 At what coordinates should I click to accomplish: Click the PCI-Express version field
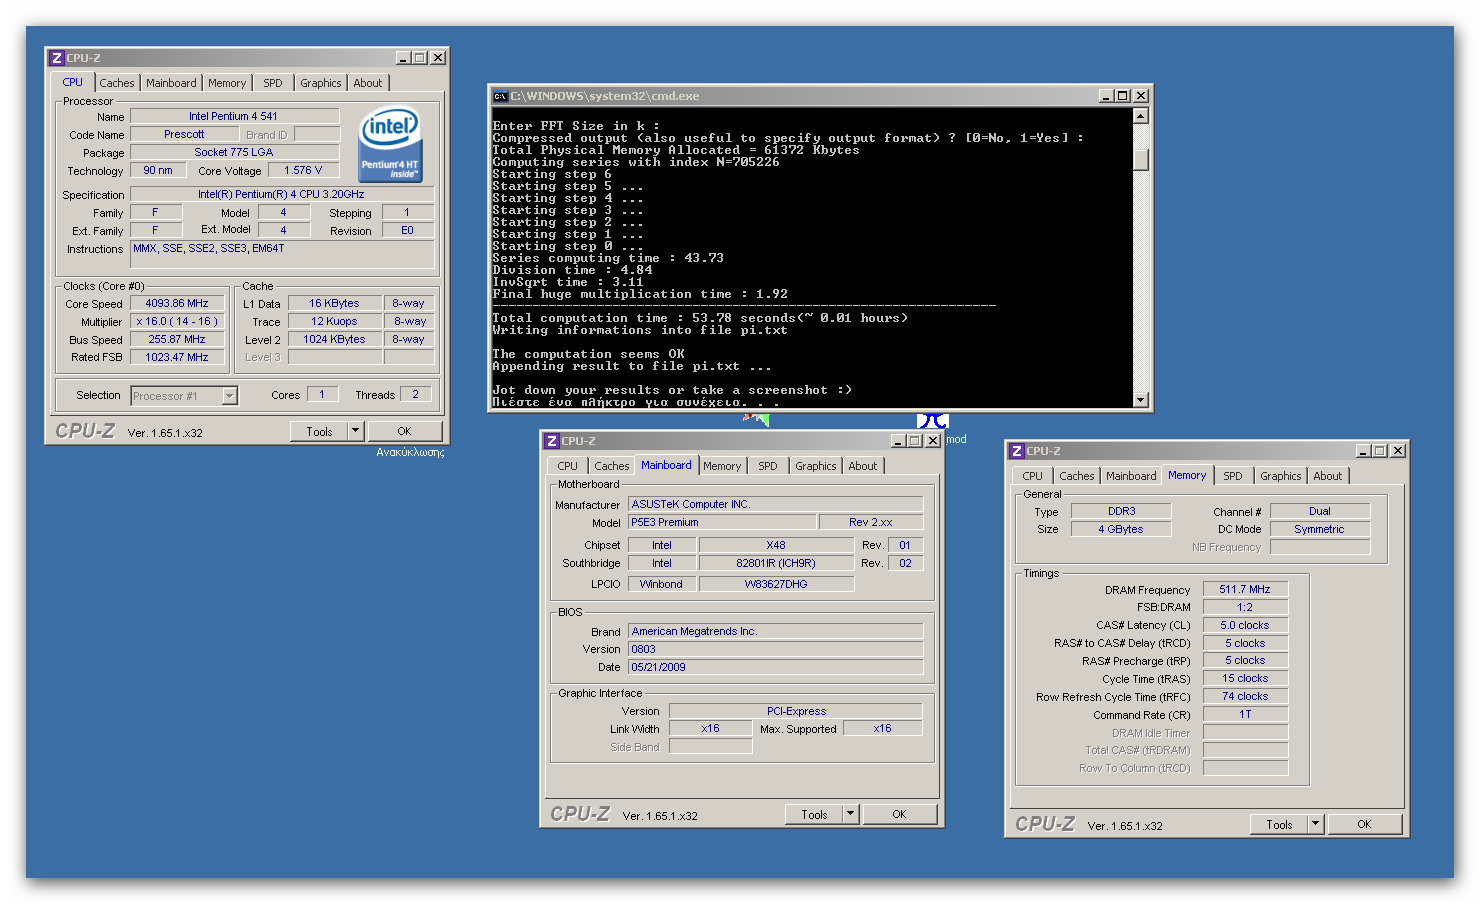[x=796, y=711]
